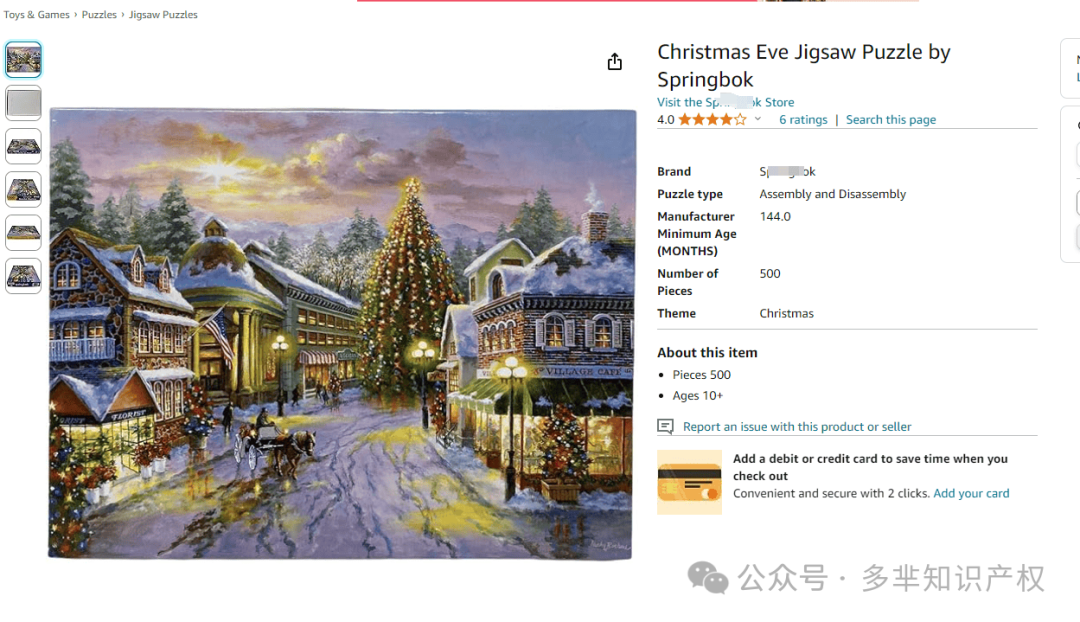Open the 6 ratings link

click(x=803, y=120)
